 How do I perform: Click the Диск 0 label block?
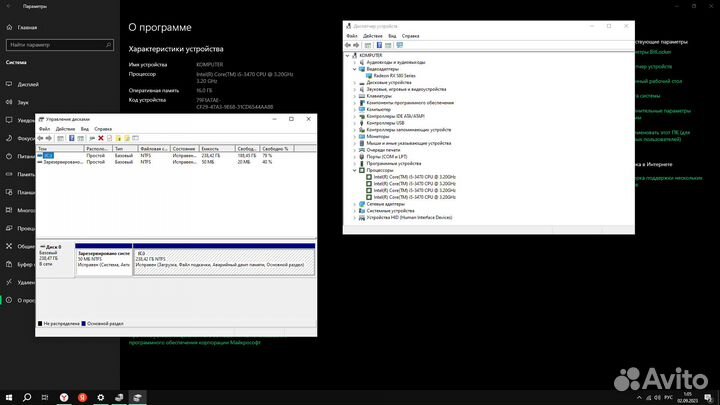tap(55, 259)
